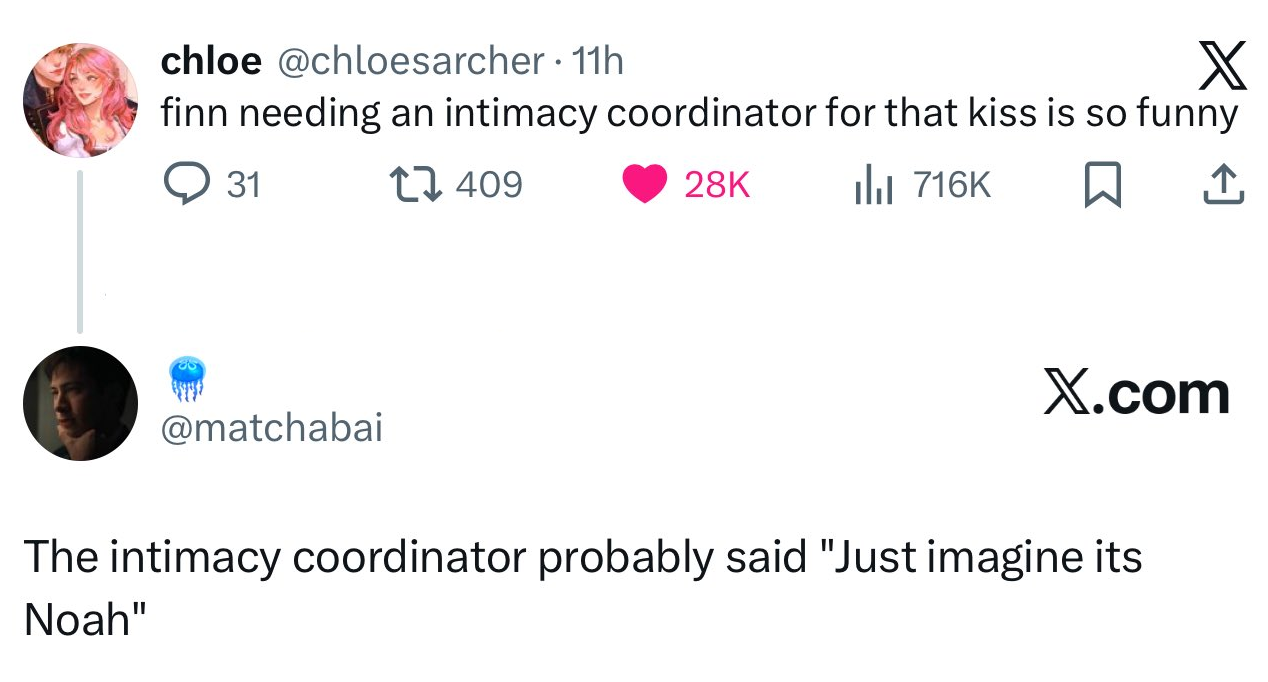The image size is (1268, 682).
Task: Click the X.com logo text
Action: (x=1136, y=393)
